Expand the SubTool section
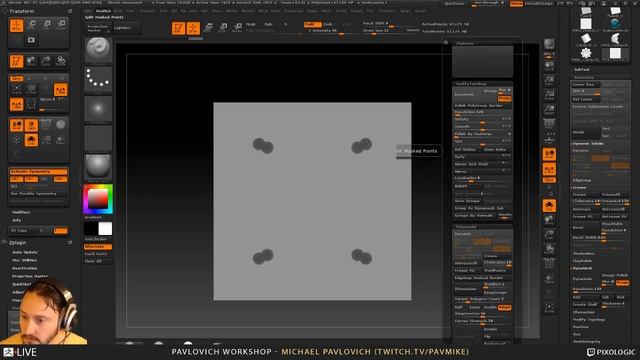This screenshot has height=360, width=640. click(x=582, y=69)
